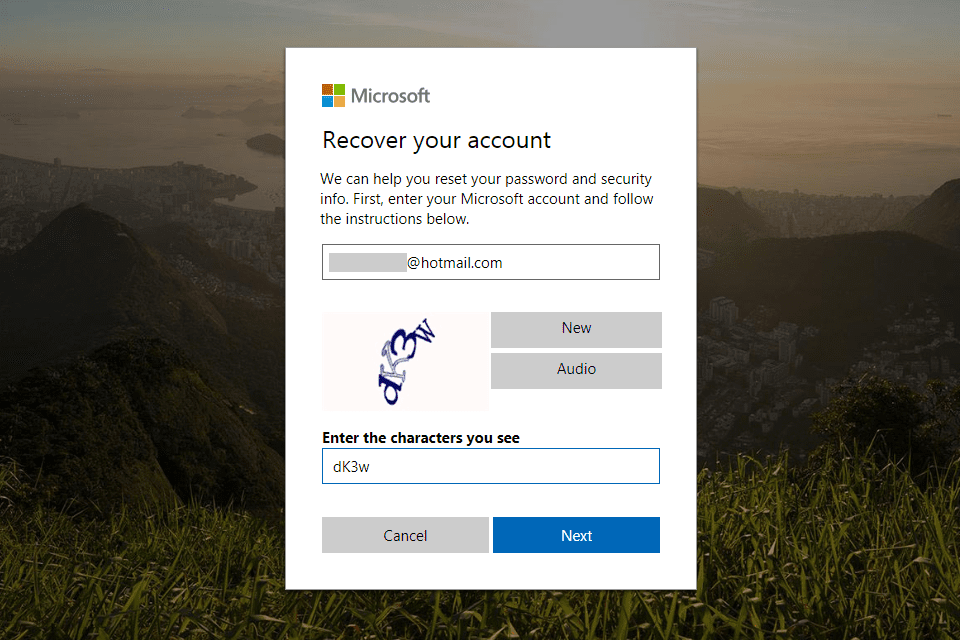Continue with the blue Next button
960x640 pixels.
(x=576, y=535)
